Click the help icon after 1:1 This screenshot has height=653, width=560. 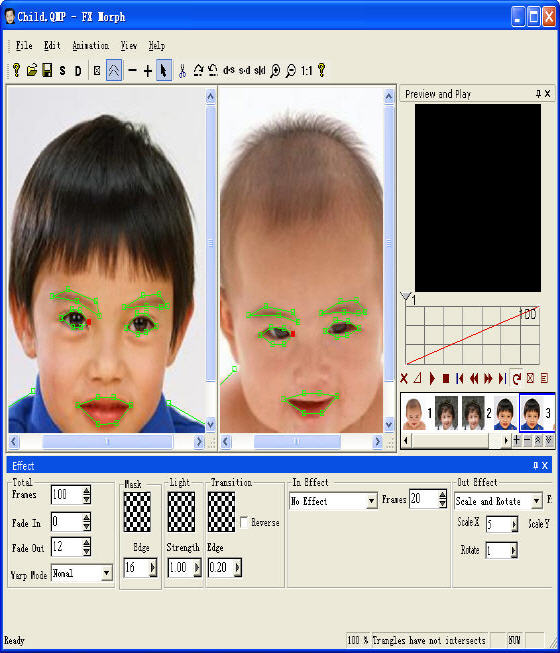coord(321,70)
